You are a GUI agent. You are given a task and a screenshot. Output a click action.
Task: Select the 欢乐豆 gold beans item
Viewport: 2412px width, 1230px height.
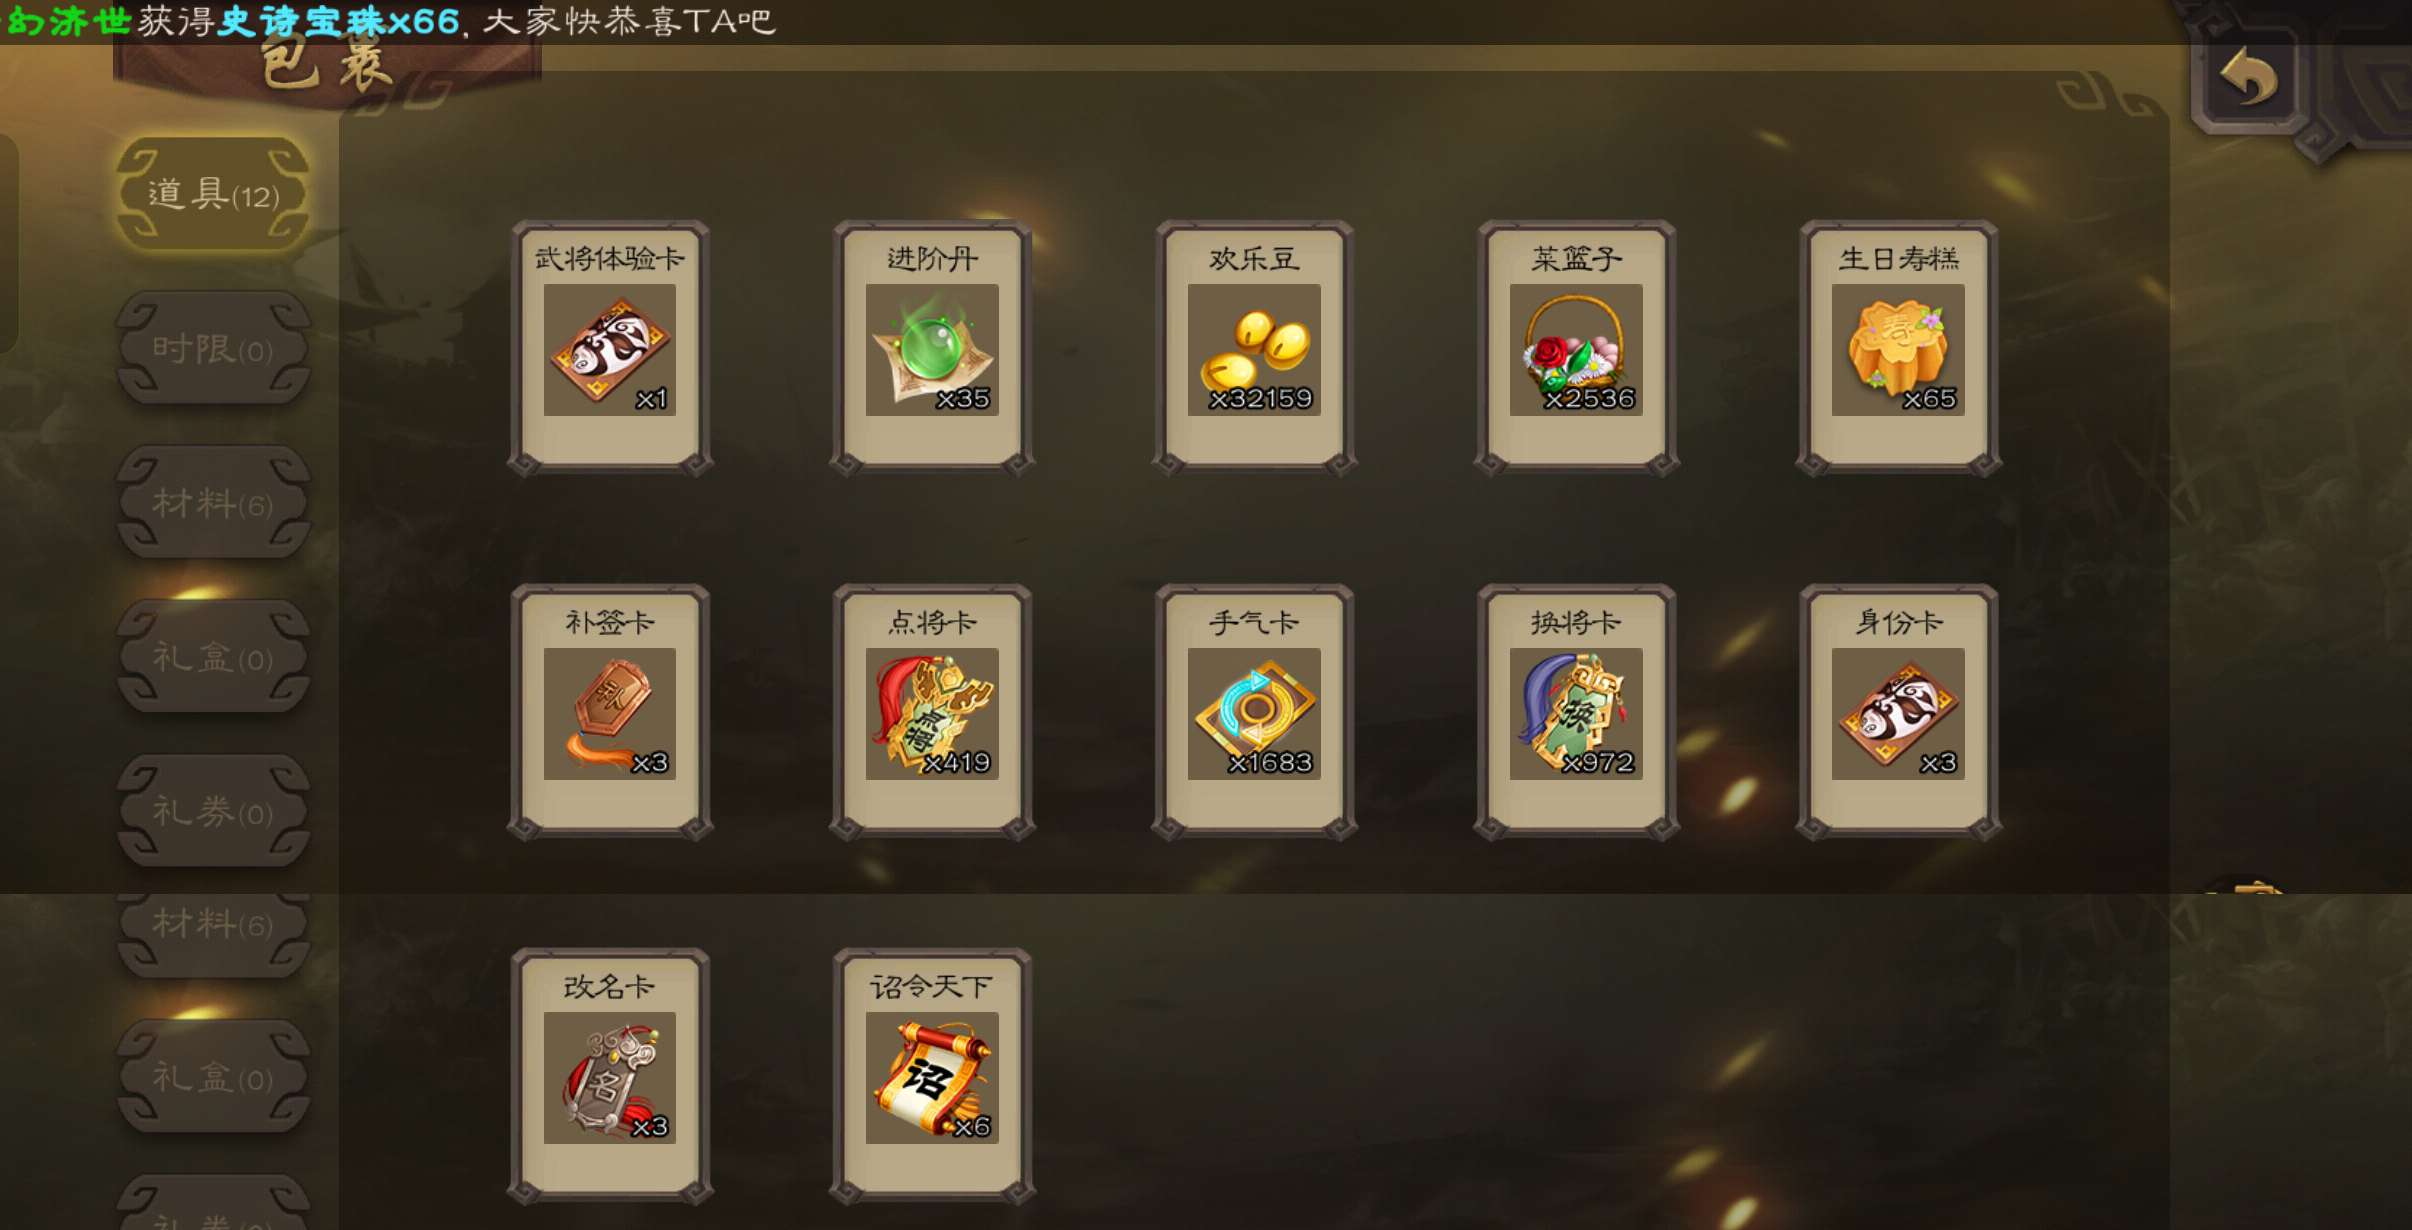click(x=1254, y=348)
